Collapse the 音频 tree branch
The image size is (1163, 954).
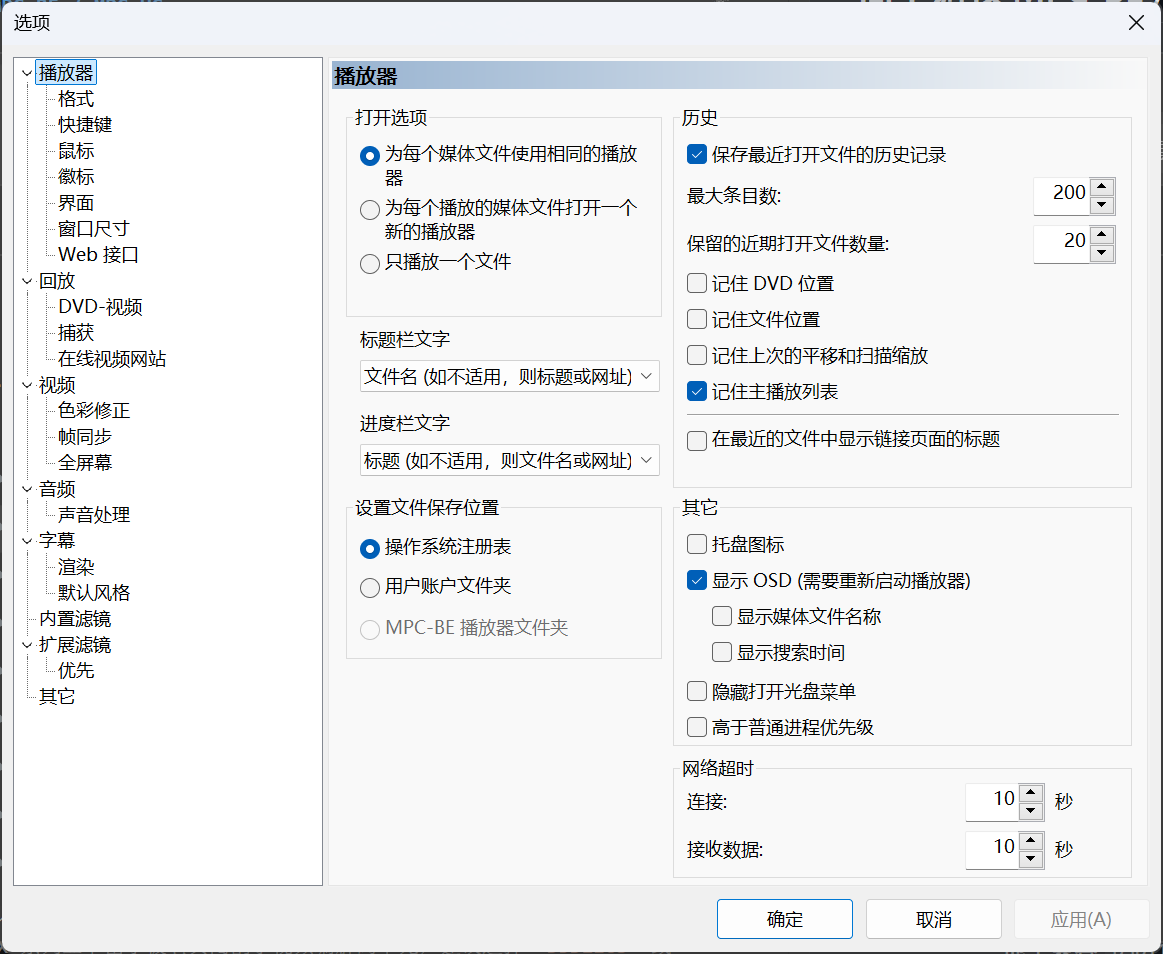coord(25,488)
